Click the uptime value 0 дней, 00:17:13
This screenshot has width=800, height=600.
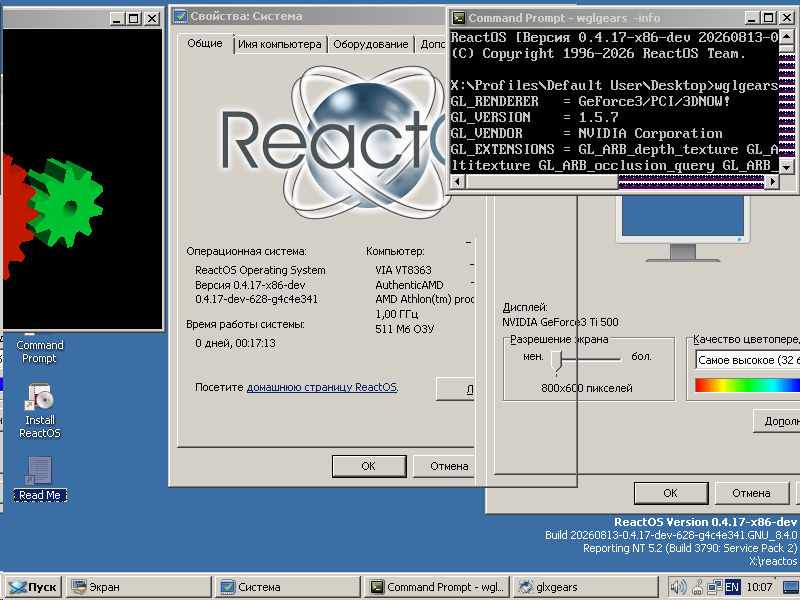coord(235,343)
